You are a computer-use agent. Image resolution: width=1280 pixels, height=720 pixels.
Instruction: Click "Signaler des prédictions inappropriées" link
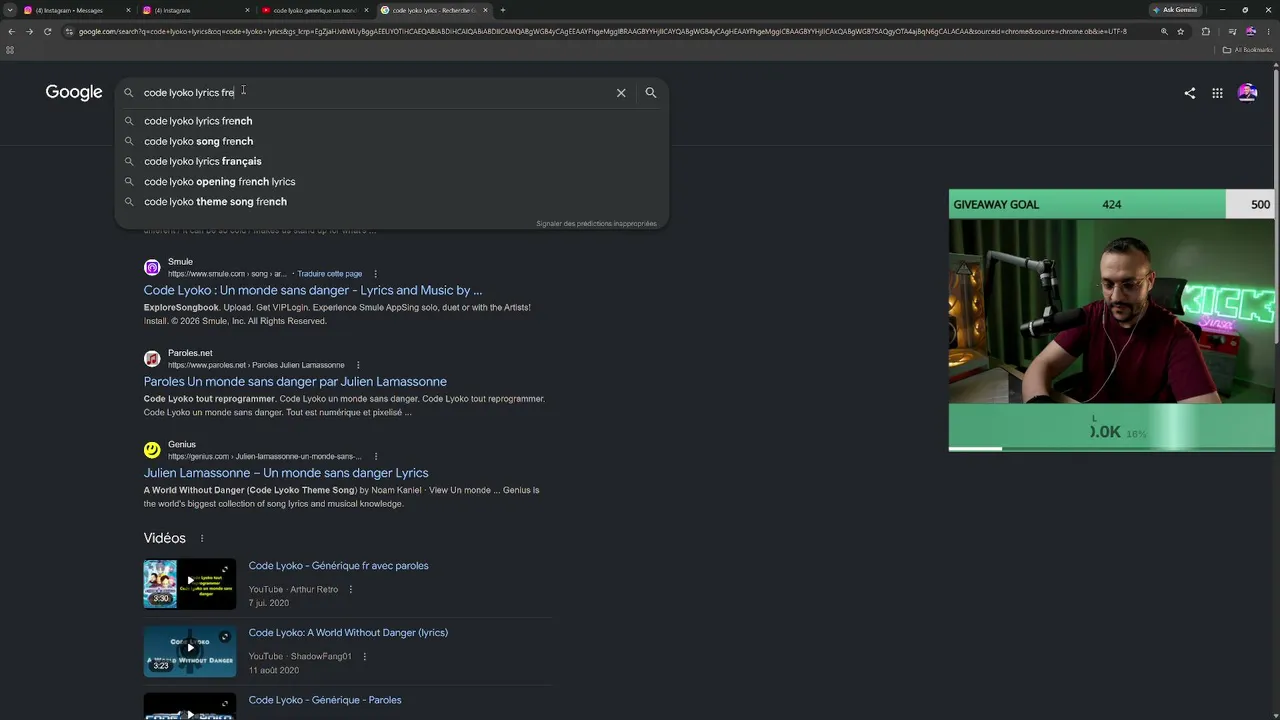[x=596, y=224]
